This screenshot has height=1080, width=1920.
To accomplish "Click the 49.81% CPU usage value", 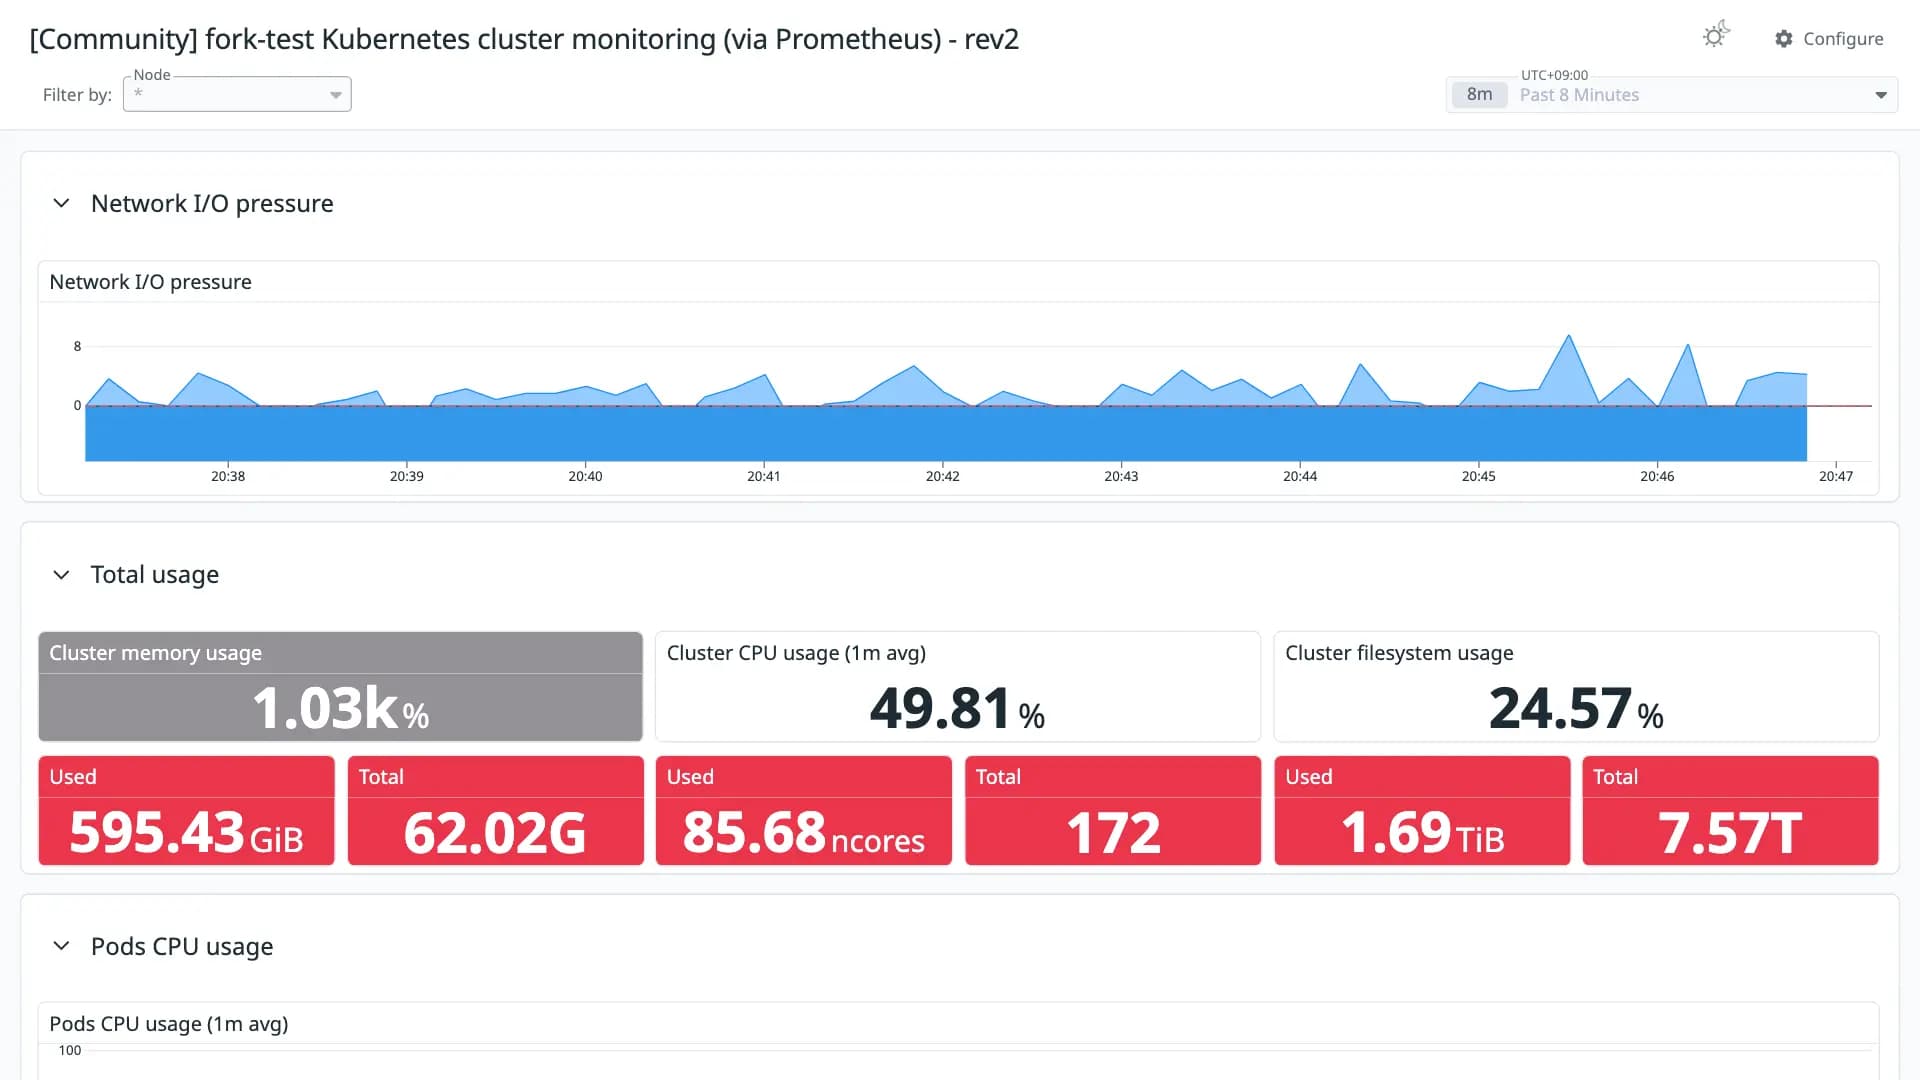I will tap(957, 709).
